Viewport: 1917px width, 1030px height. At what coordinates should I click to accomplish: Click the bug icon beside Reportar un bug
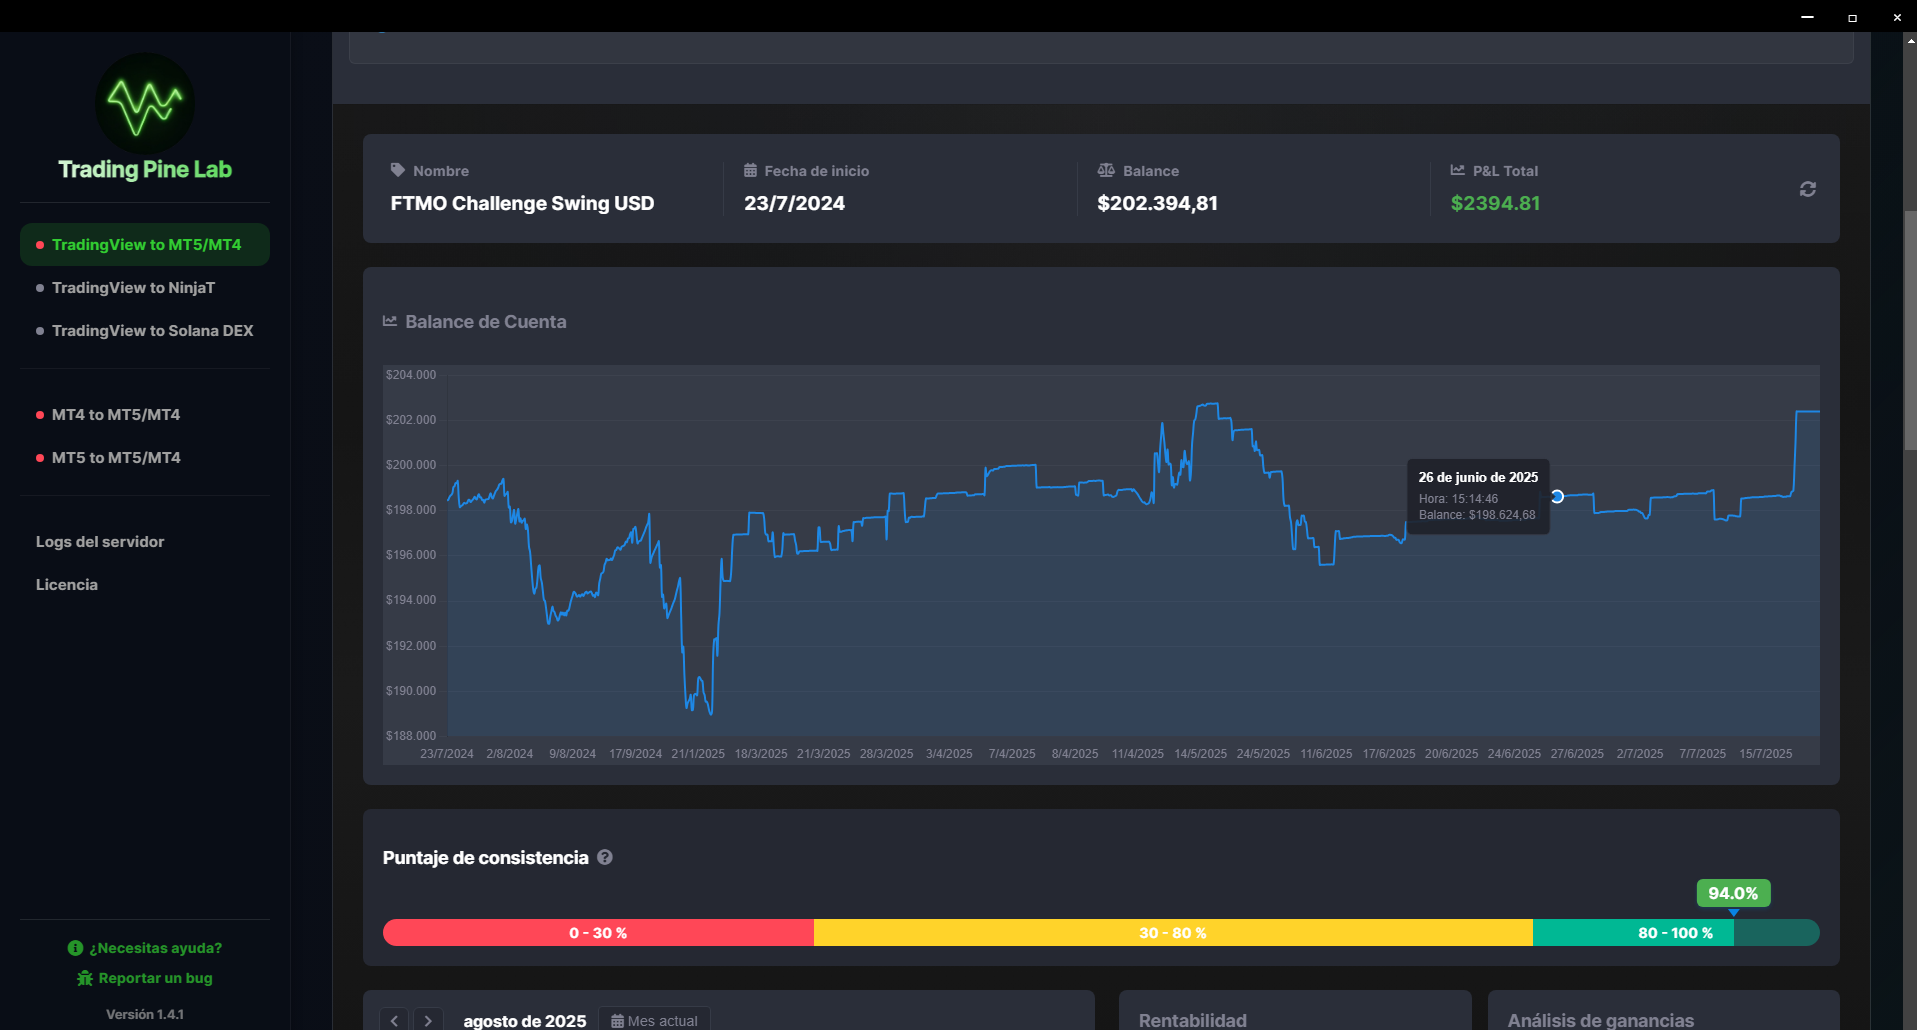tap(85, 978)
